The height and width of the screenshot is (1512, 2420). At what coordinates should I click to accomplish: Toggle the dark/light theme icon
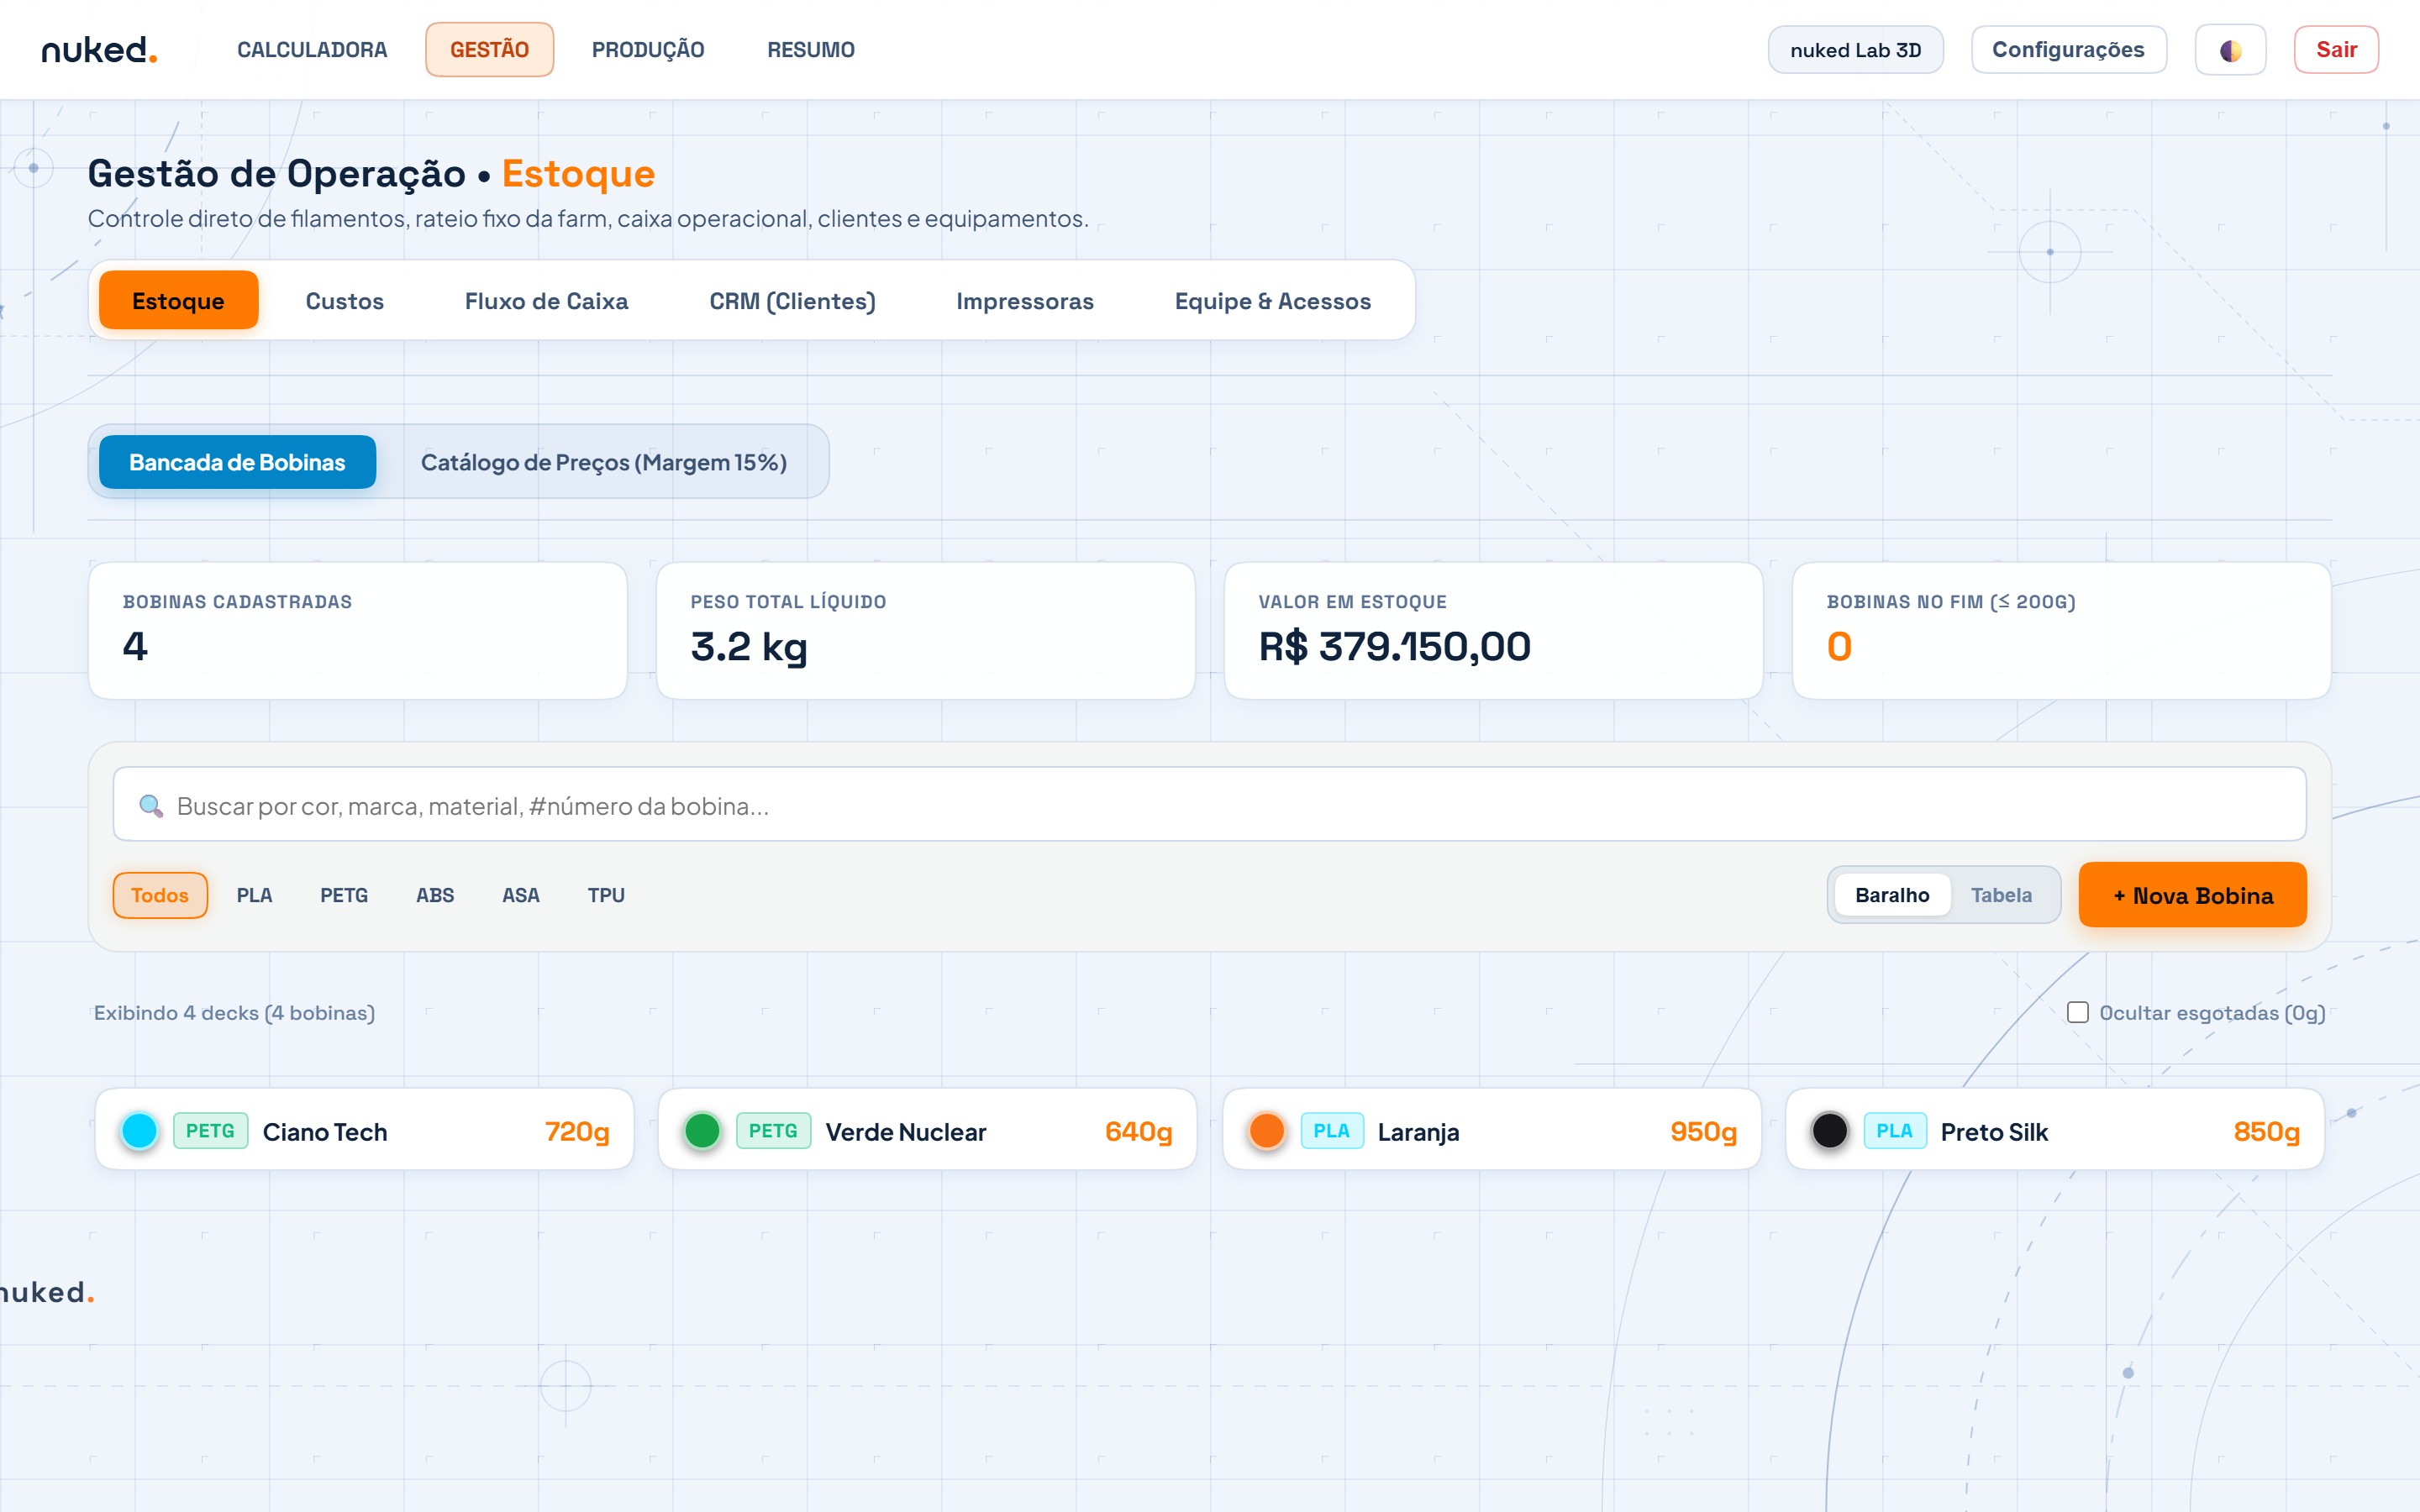2229,50
